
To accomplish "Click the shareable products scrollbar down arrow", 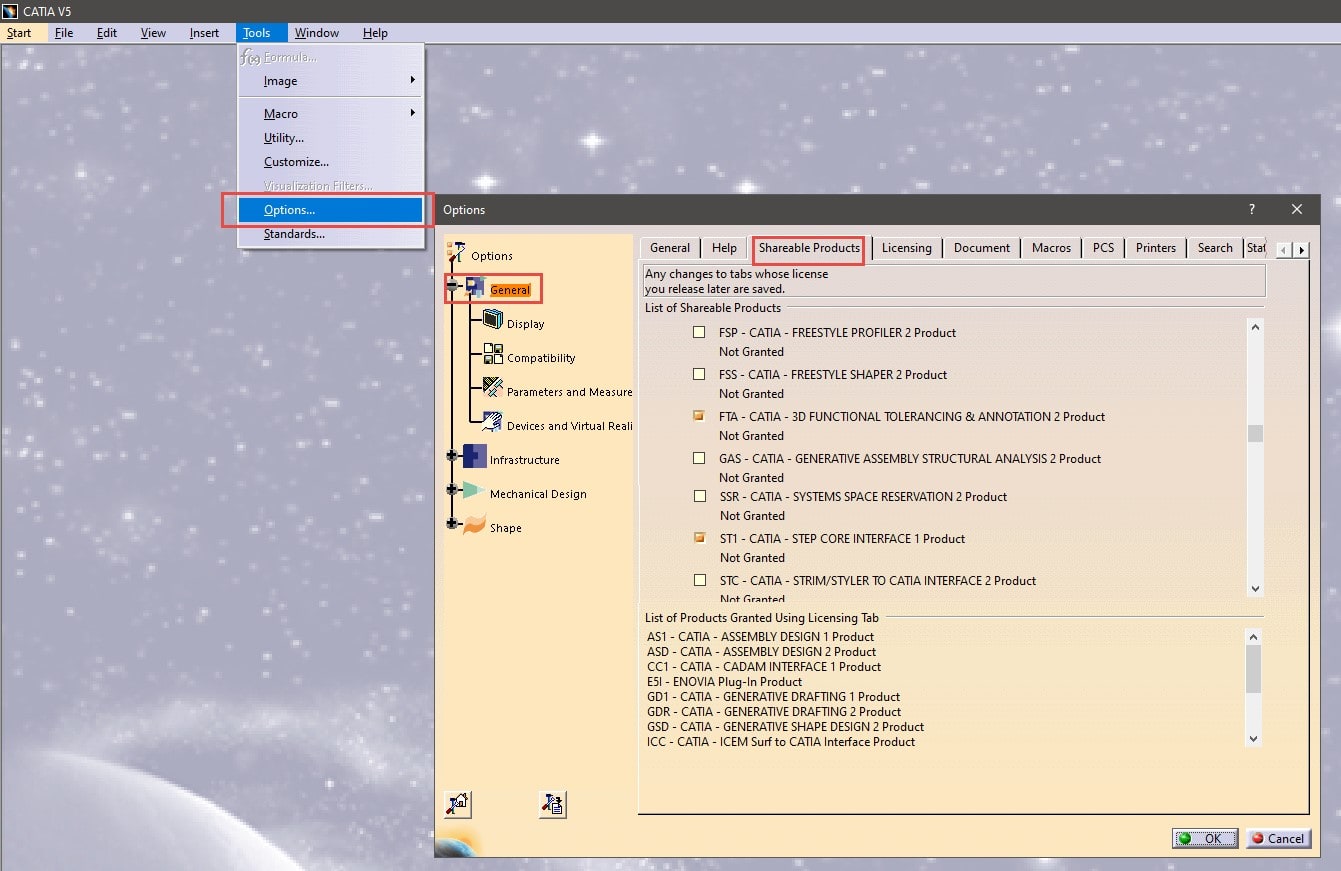I will pyautogui.click(x=1254, y=589).
